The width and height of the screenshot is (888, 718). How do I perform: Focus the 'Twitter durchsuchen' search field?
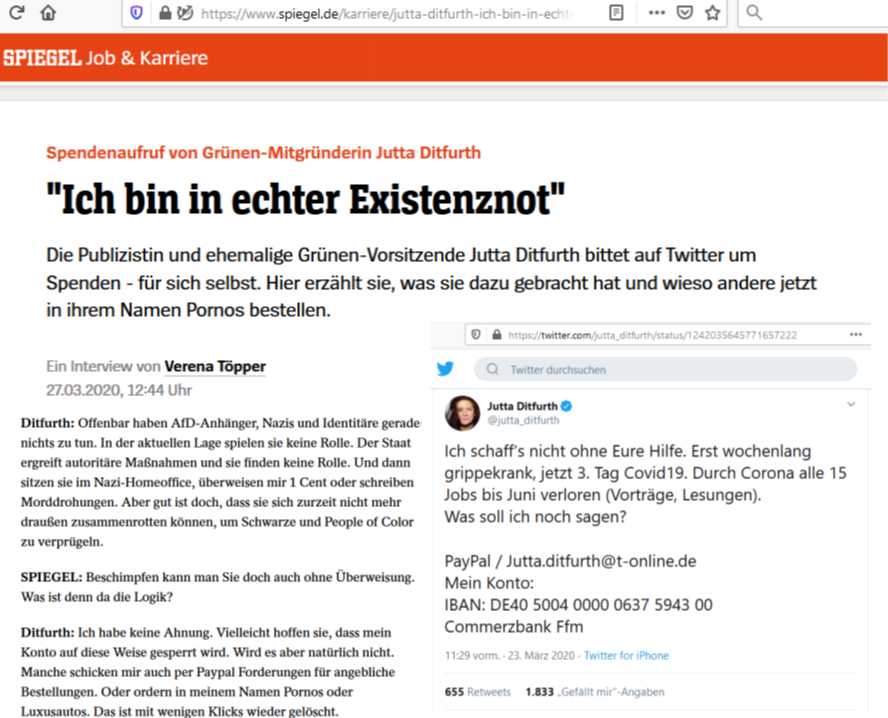665,369
